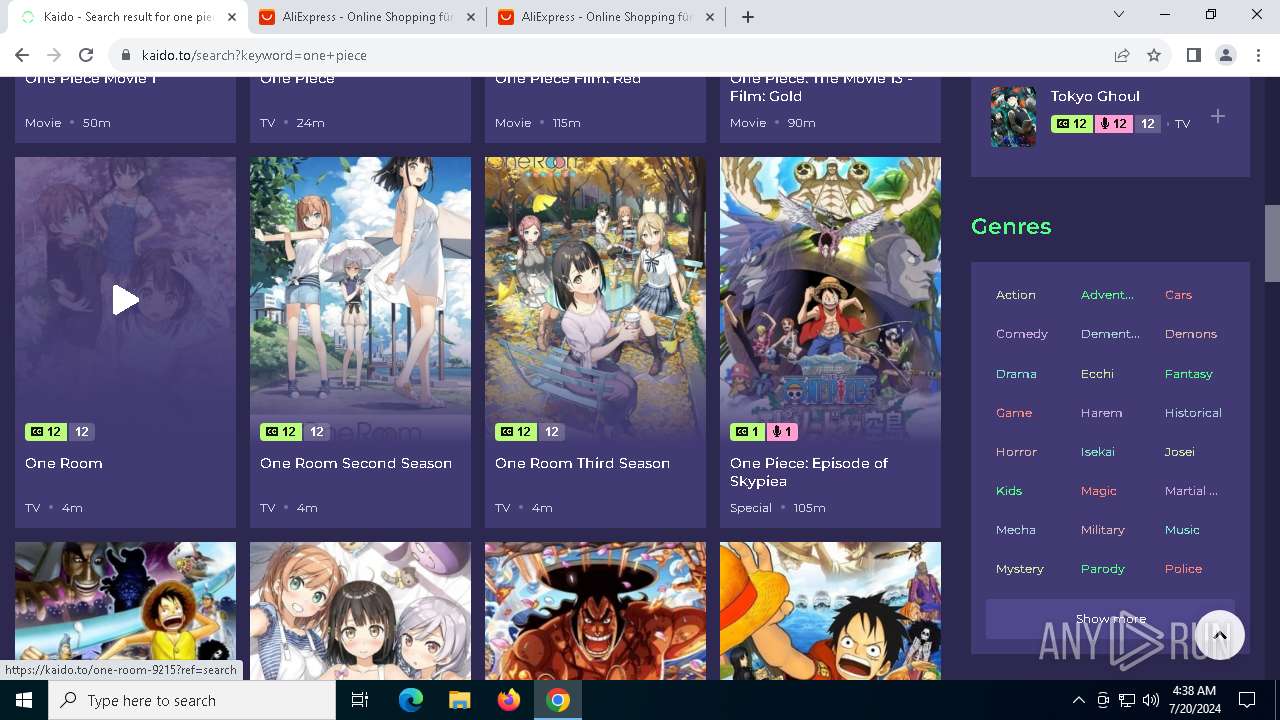Open the Tokyo Ghoul title link

click(1095, 96)
